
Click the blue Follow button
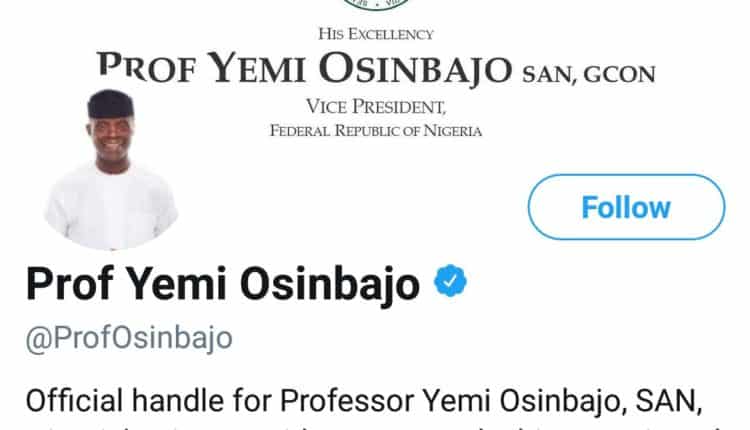(626, 207)
